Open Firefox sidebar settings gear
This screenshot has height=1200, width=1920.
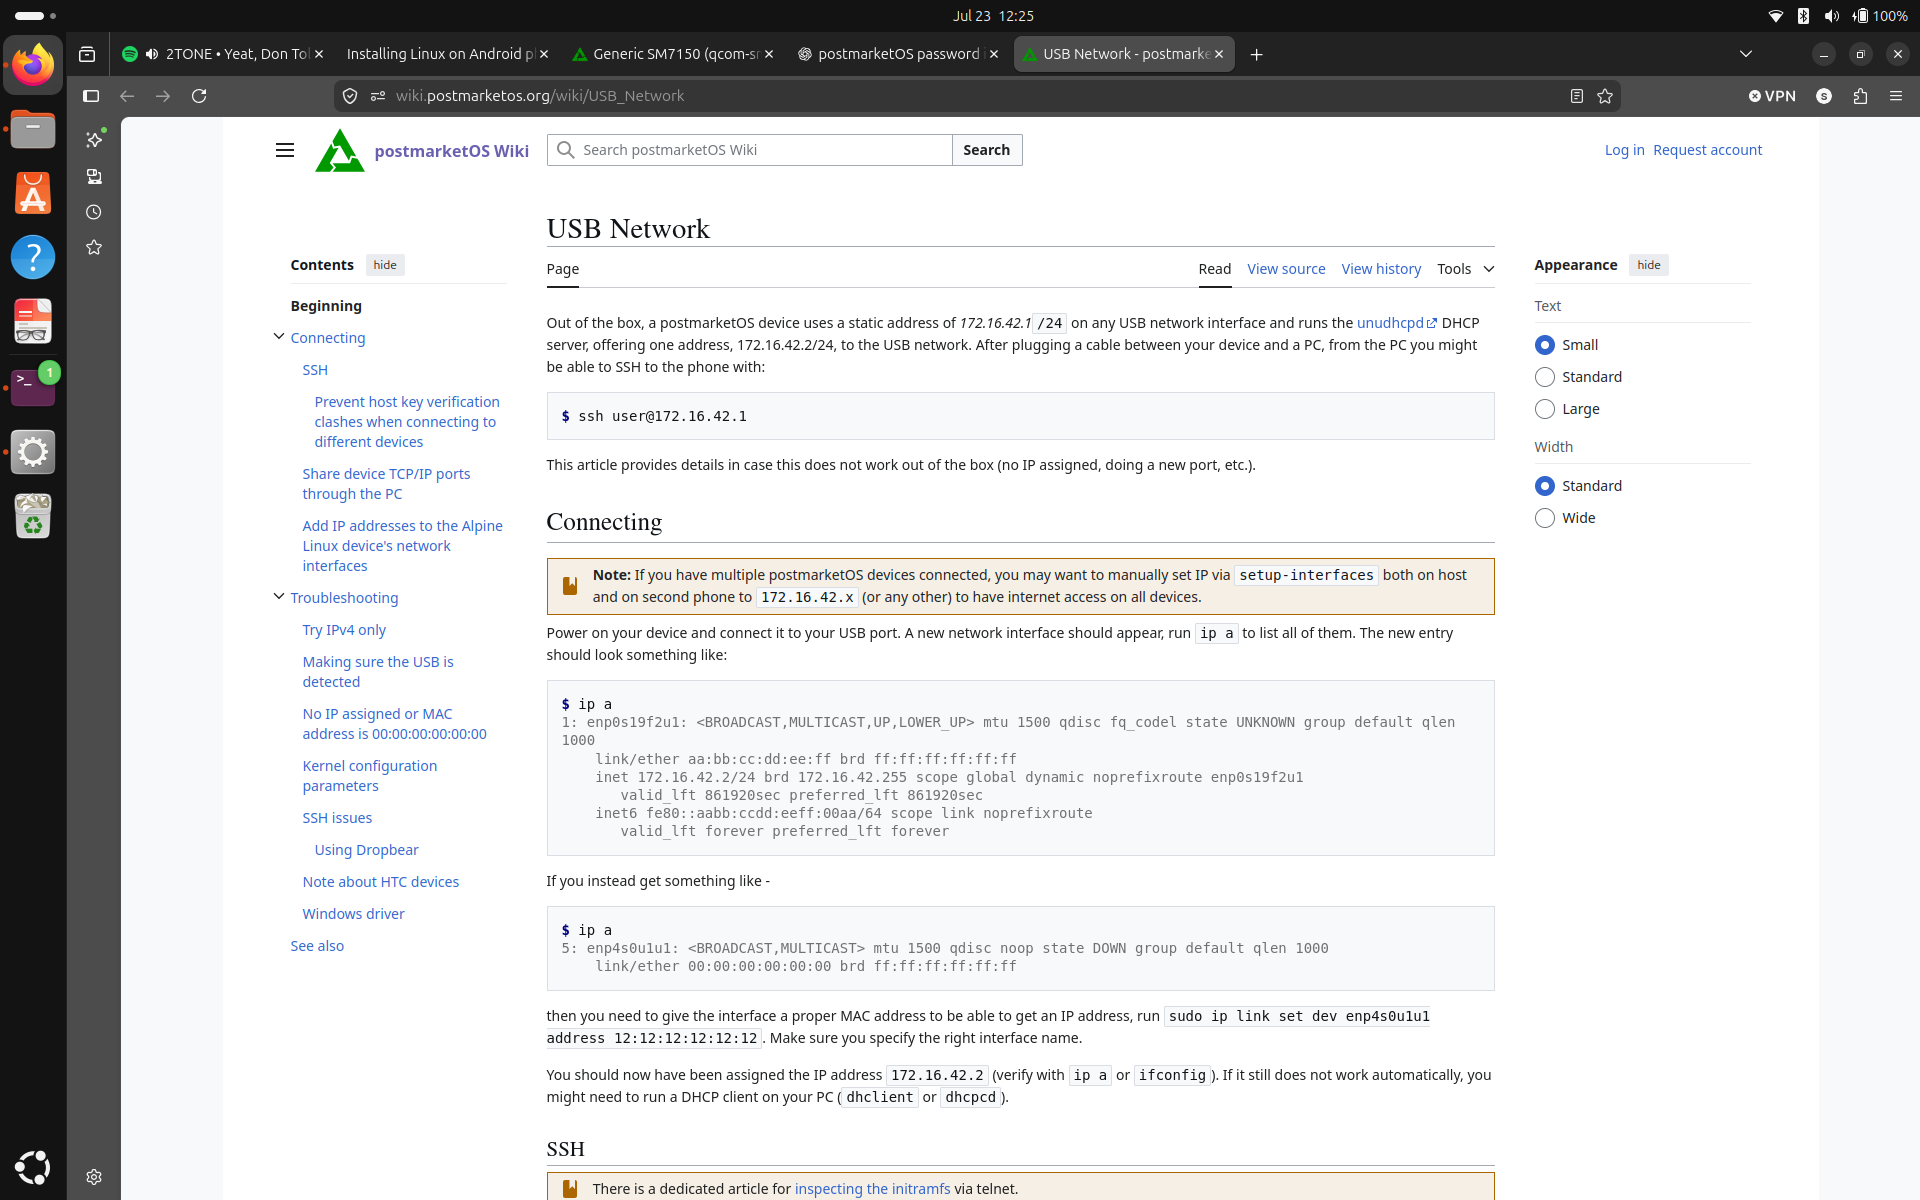pyautogui.click(x=94, y=1177)
